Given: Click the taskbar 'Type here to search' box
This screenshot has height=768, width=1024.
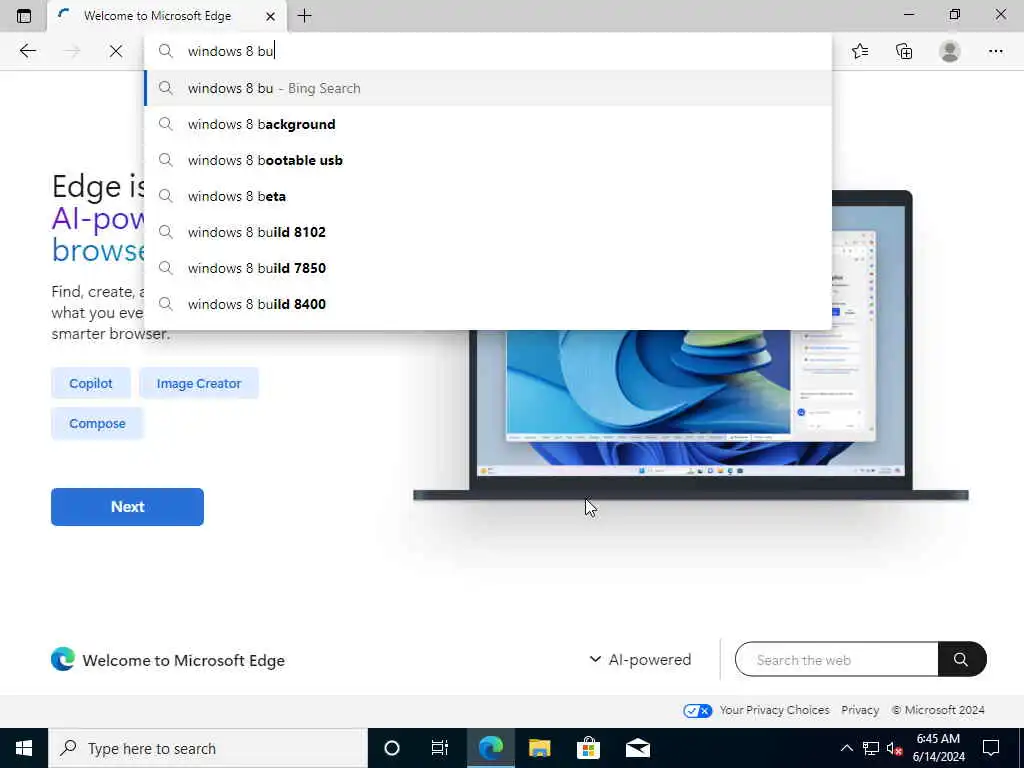Looking at the screenshot, I should (x=208, y=748).
